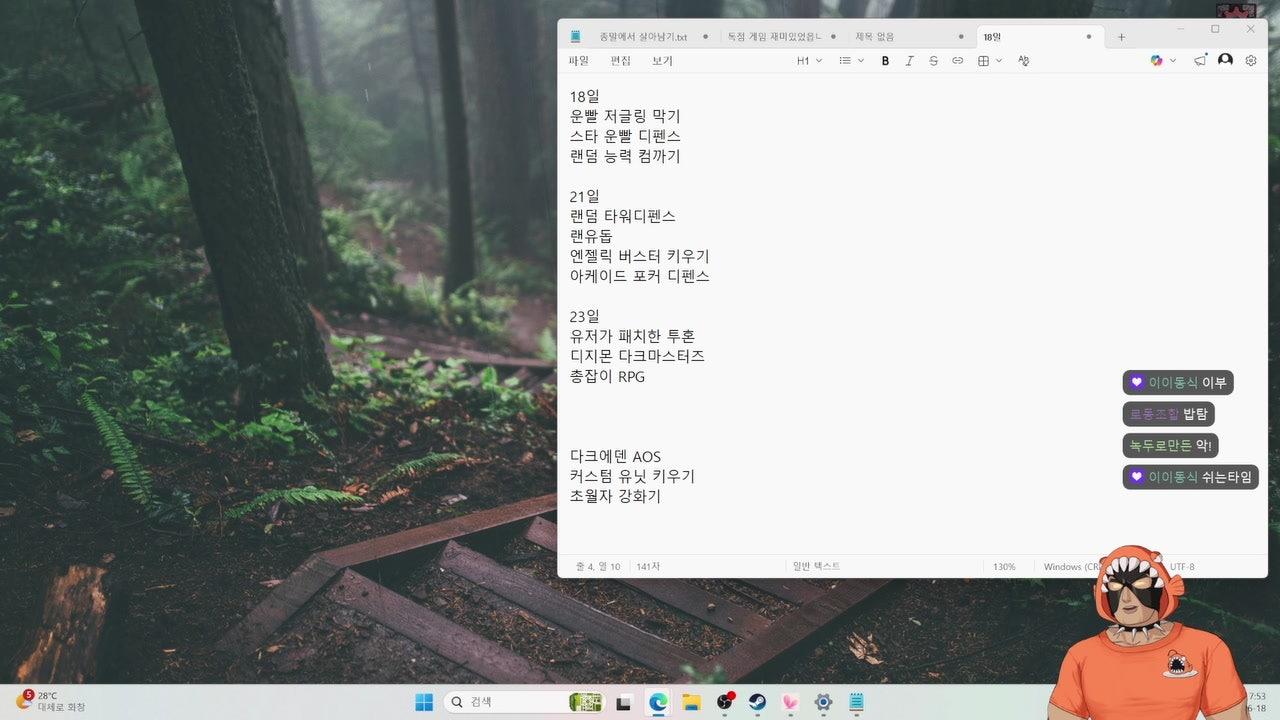Screen dimensions: 1280x720
Task: Expand the Copilot dropdown arrow
Action: [x=1173, y=61]
